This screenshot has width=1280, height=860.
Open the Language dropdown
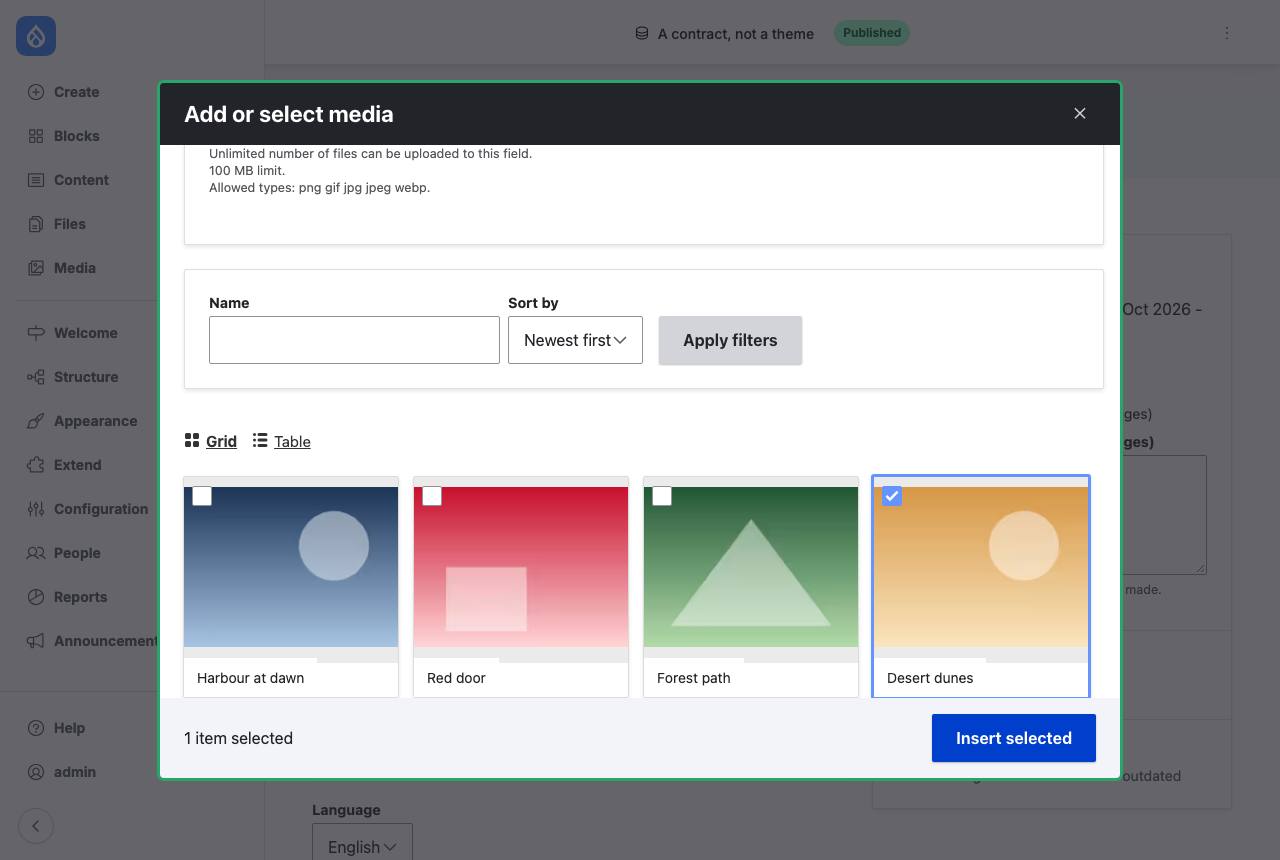tap(362, 842)
